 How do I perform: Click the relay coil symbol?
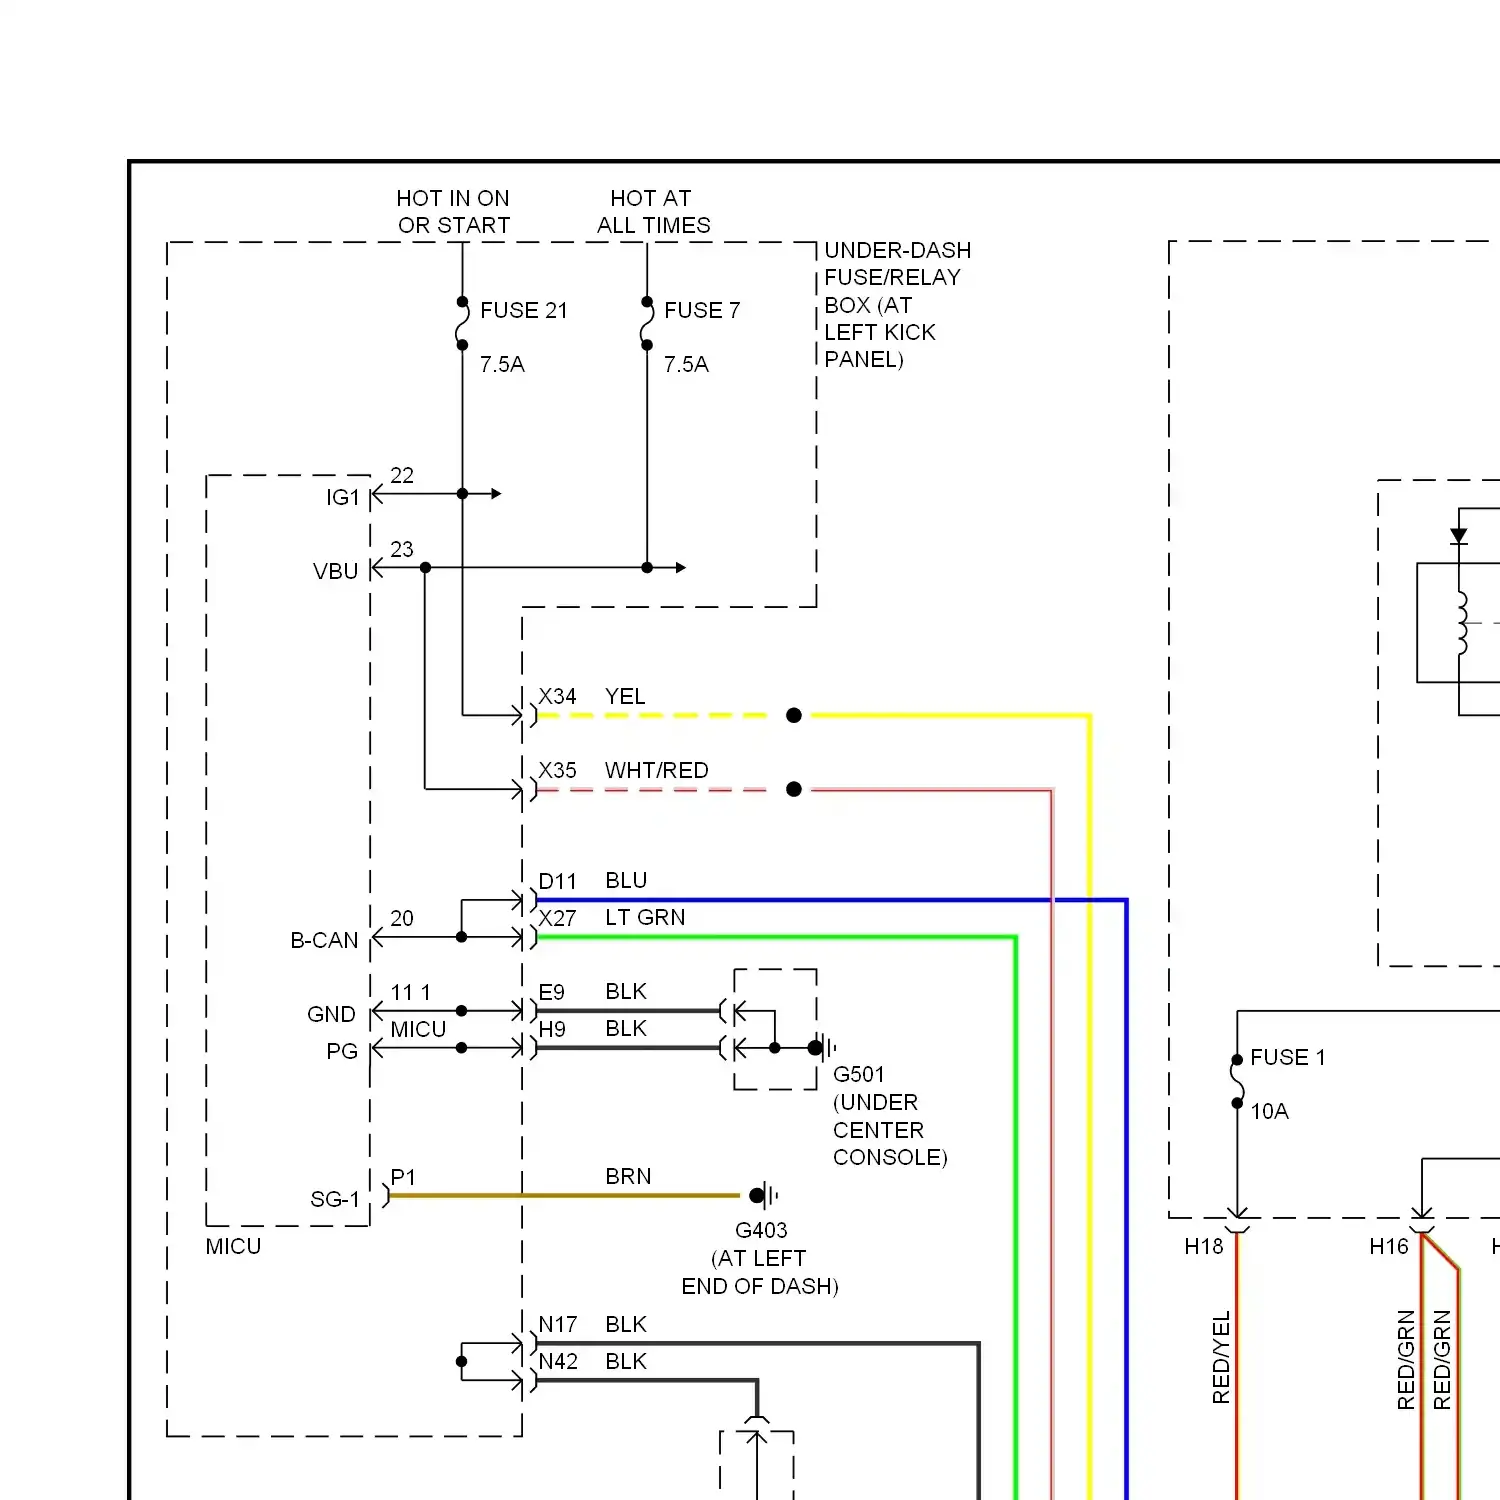tap(1462, 623)
